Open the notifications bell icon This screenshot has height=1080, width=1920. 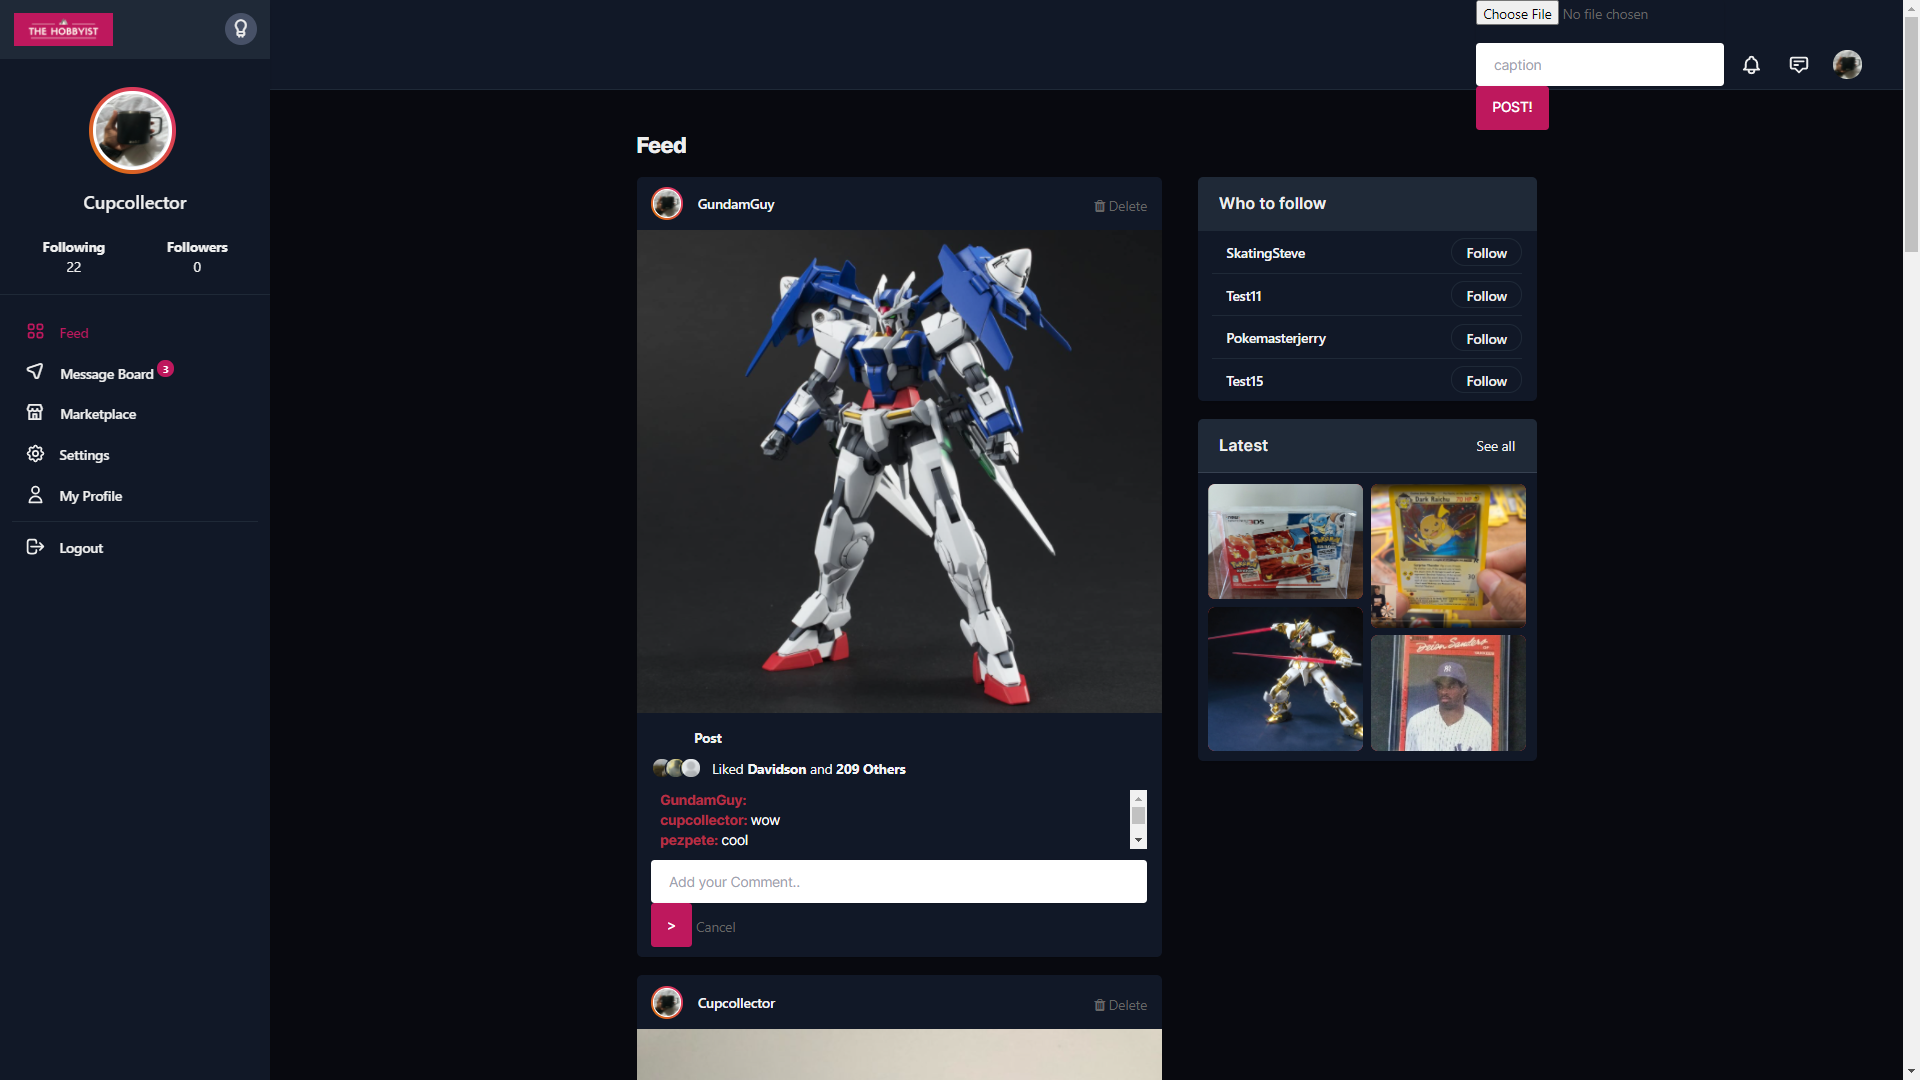point(1751,65)
